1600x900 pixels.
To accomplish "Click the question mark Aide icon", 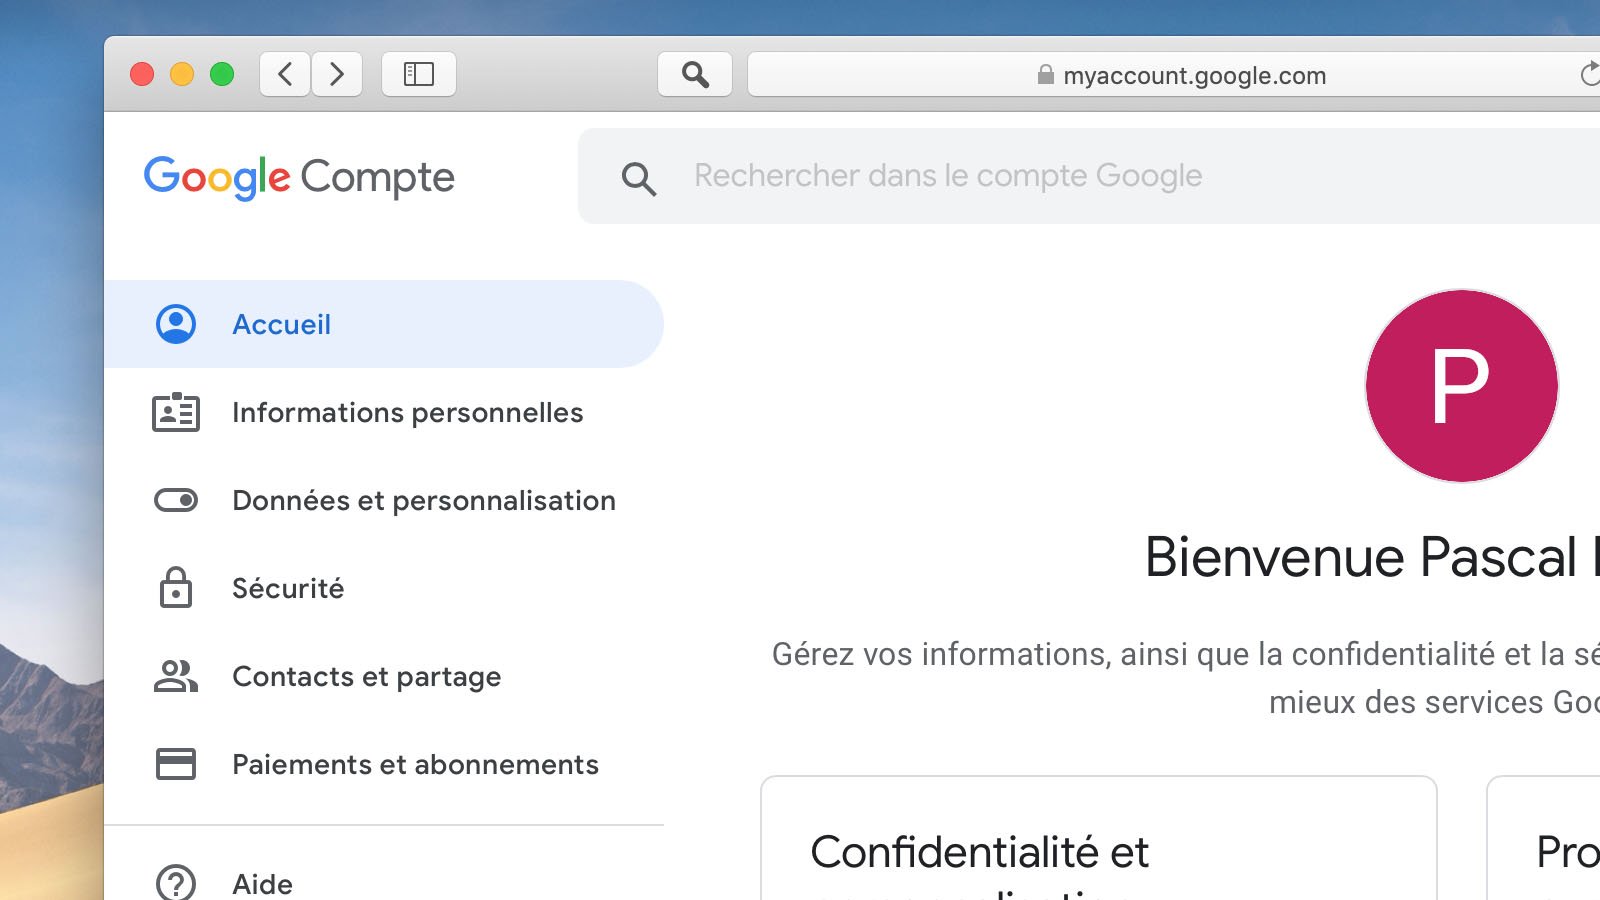I will pyautogui.click(x=176, y=883).
